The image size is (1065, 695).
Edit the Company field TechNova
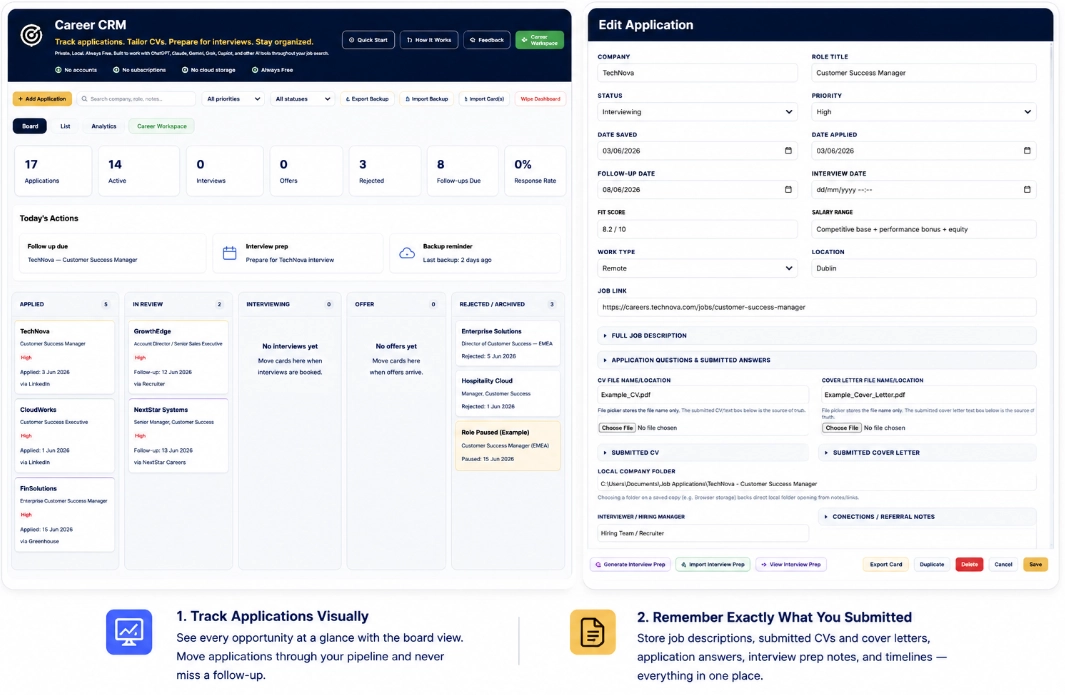[x=697, y=73]
